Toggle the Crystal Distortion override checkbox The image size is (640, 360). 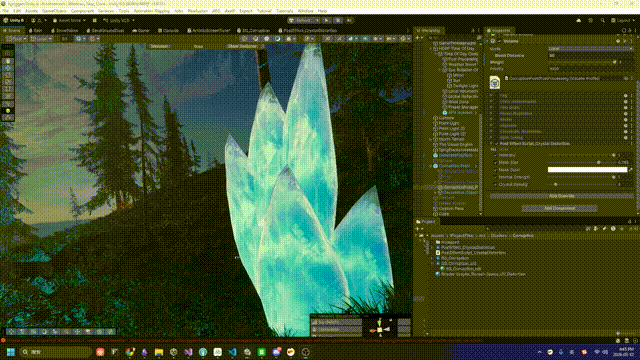496,144
